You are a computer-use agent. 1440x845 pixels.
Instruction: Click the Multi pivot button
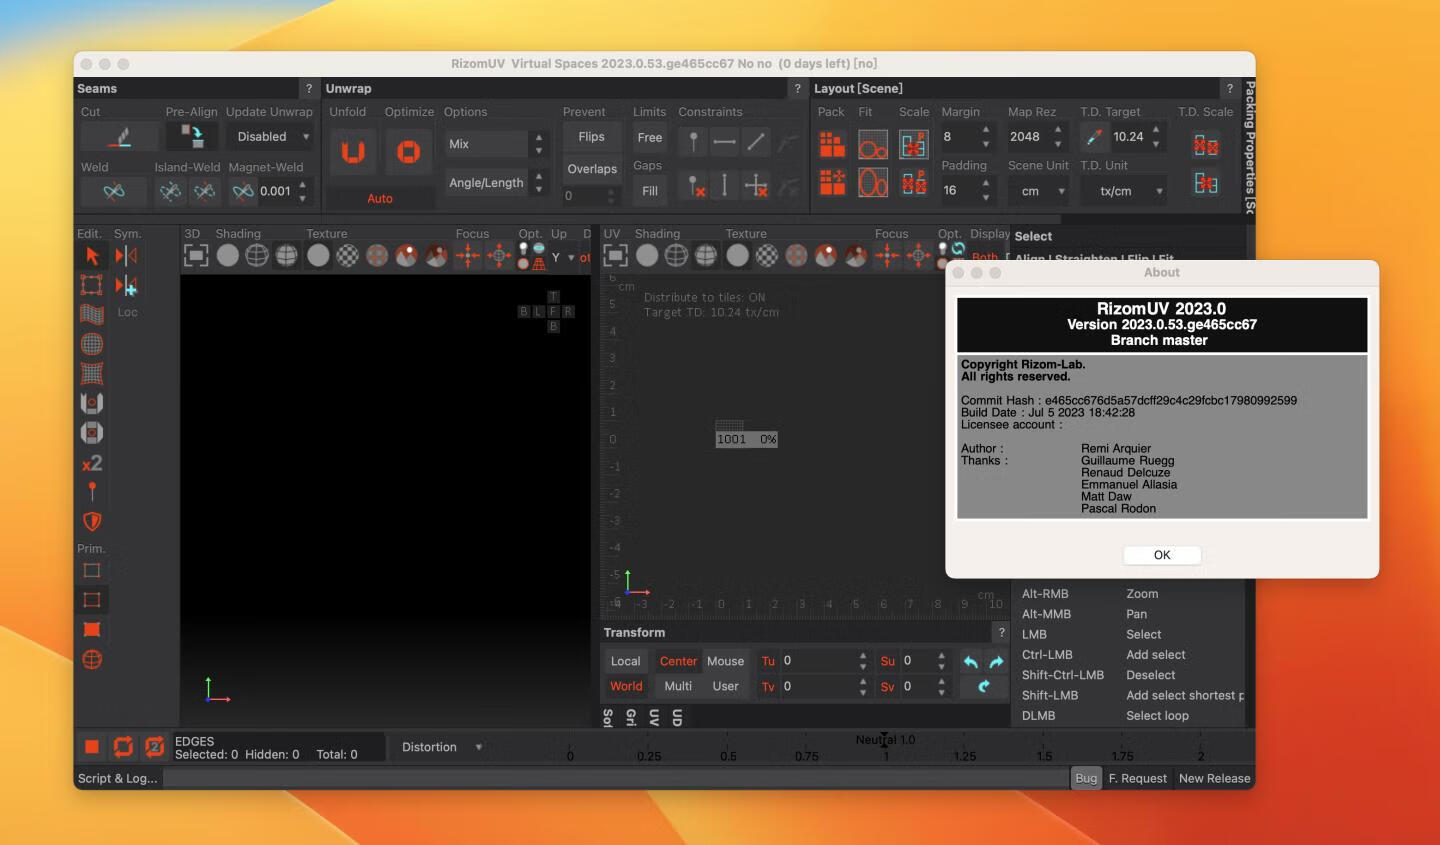(678, 686)
